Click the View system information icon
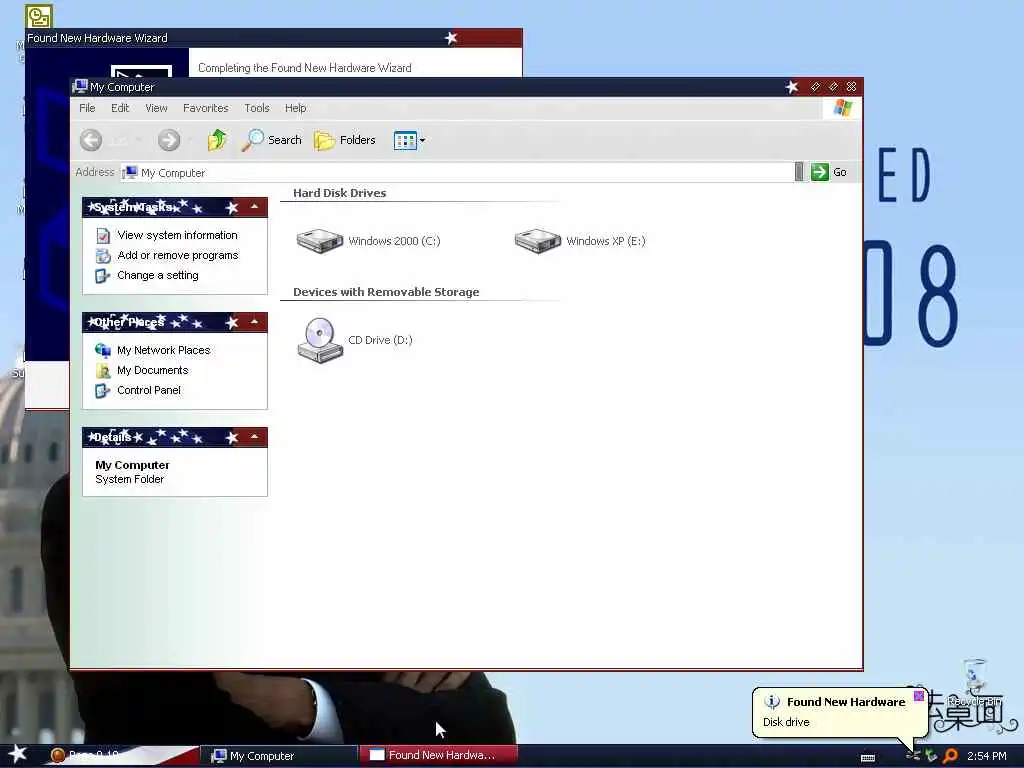Screen dimensions: 1024x768 coord(103,235)
